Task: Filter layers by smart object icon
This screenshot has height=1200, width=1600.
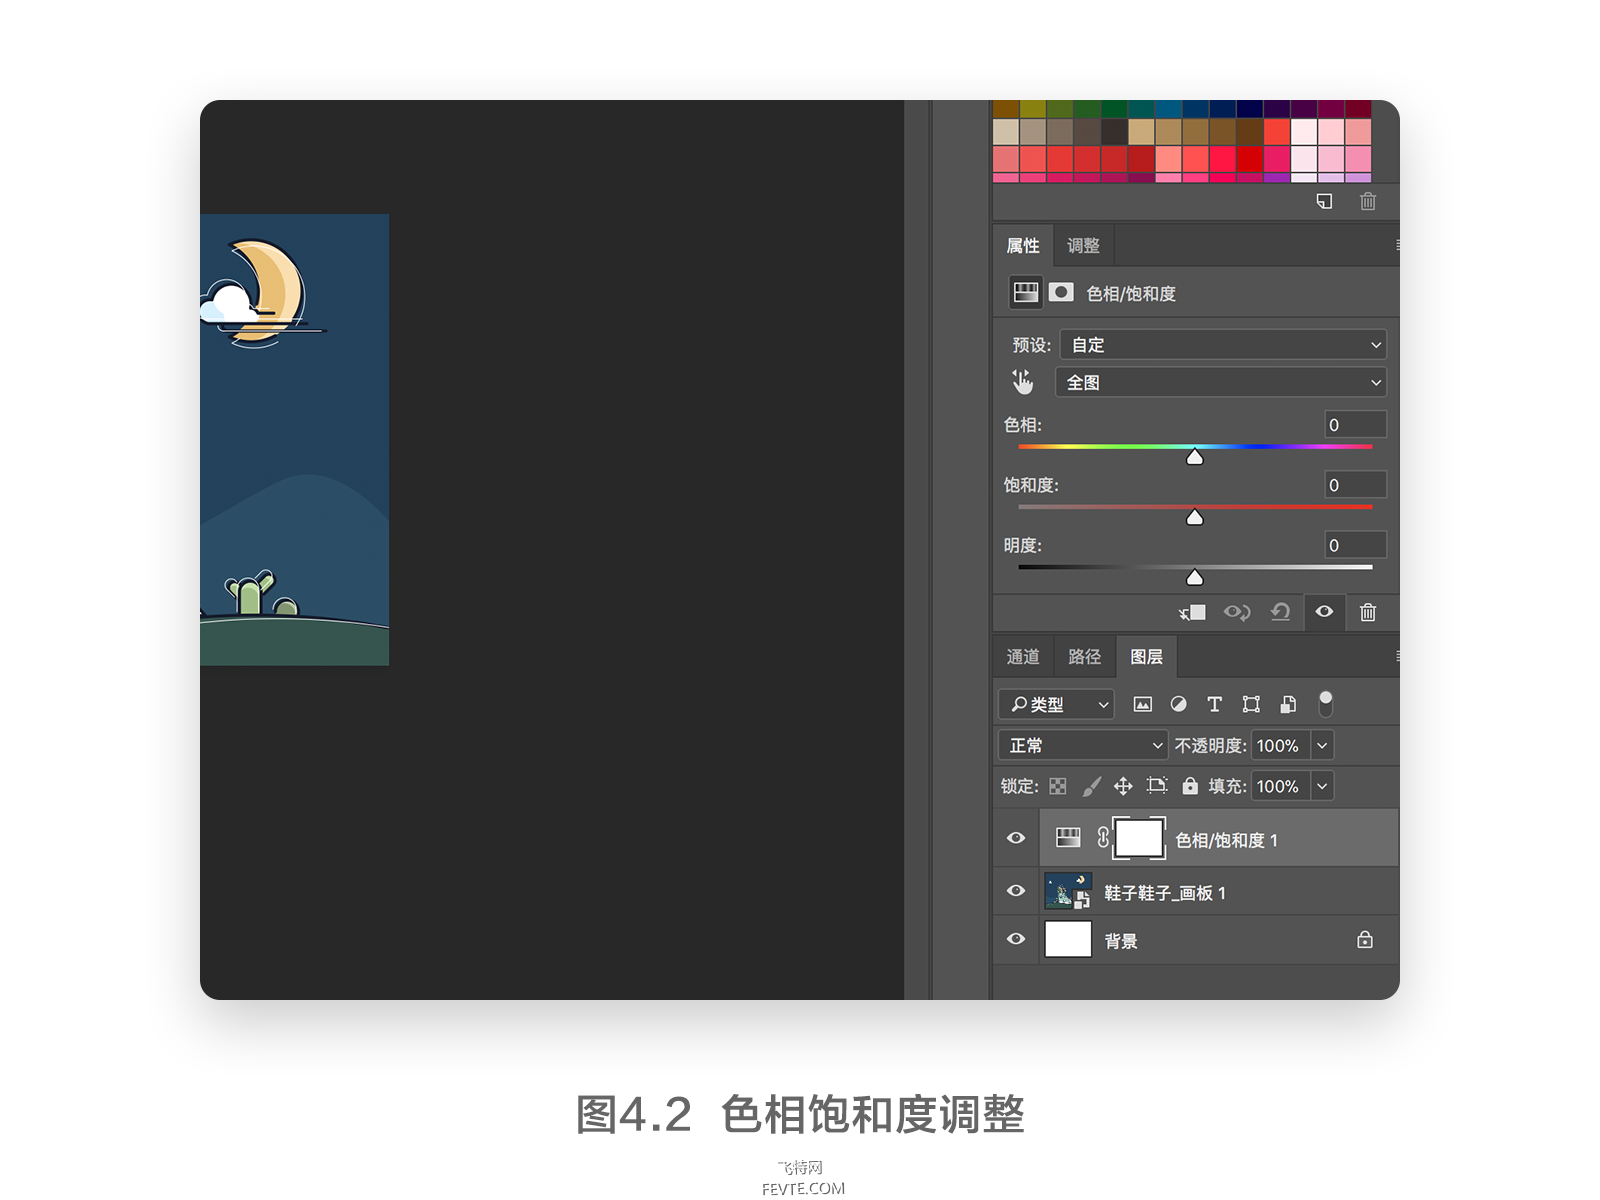Action: tap(1288, 704)
